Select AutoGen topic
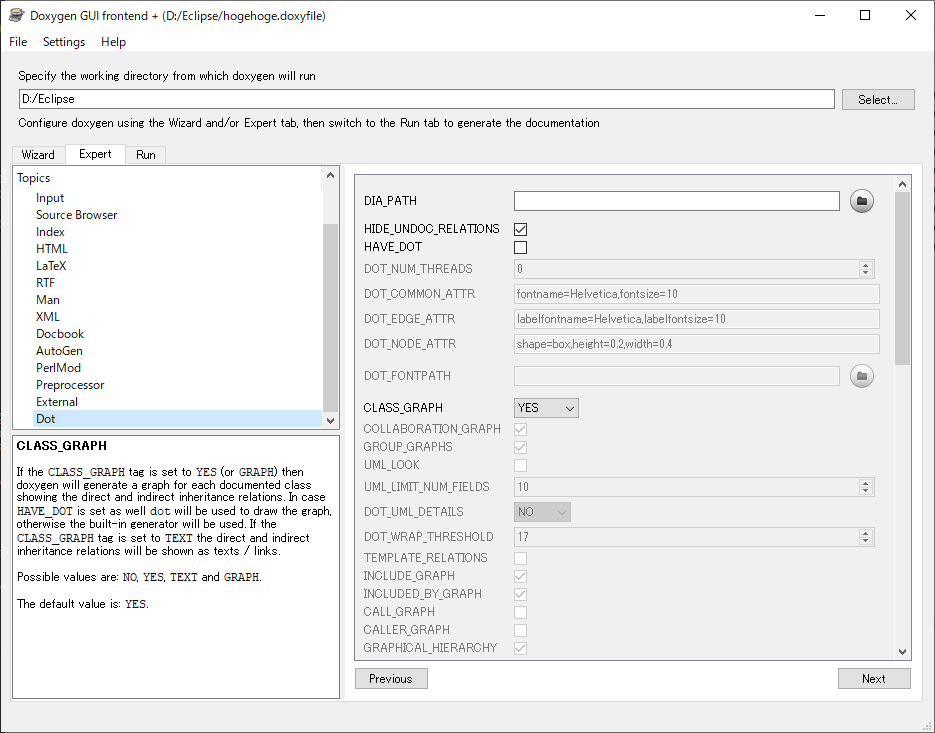Screen dimensions: 935x733 [x=59, y=351]
